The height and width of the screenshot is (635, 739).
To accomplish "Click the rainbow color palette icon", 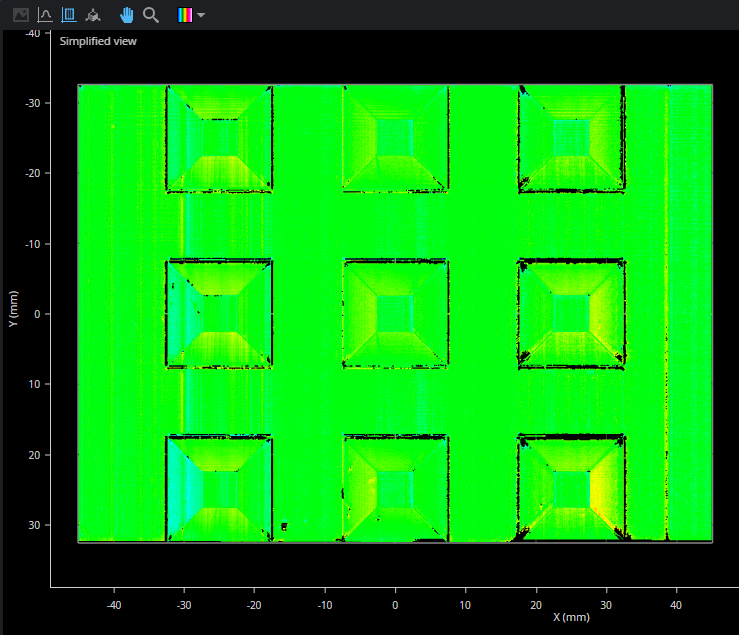I will point(184,15).
